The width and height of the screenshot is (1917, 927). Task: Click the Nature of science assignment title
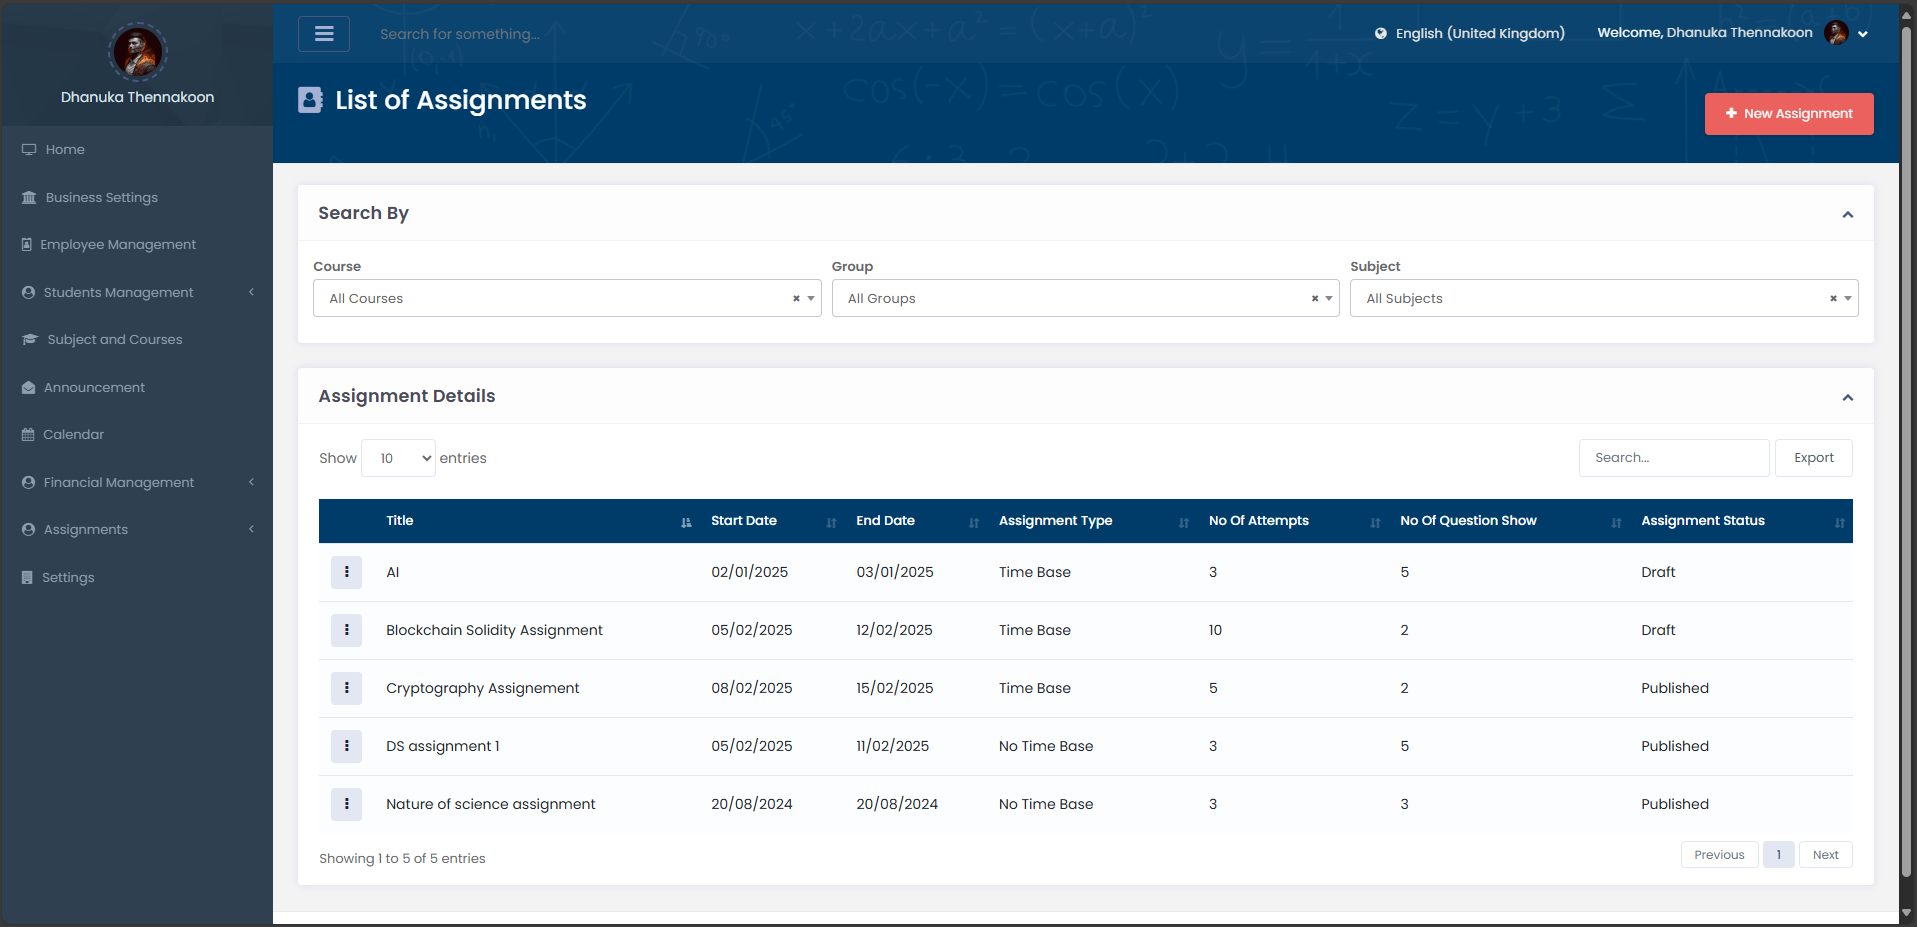coord(490,804)
